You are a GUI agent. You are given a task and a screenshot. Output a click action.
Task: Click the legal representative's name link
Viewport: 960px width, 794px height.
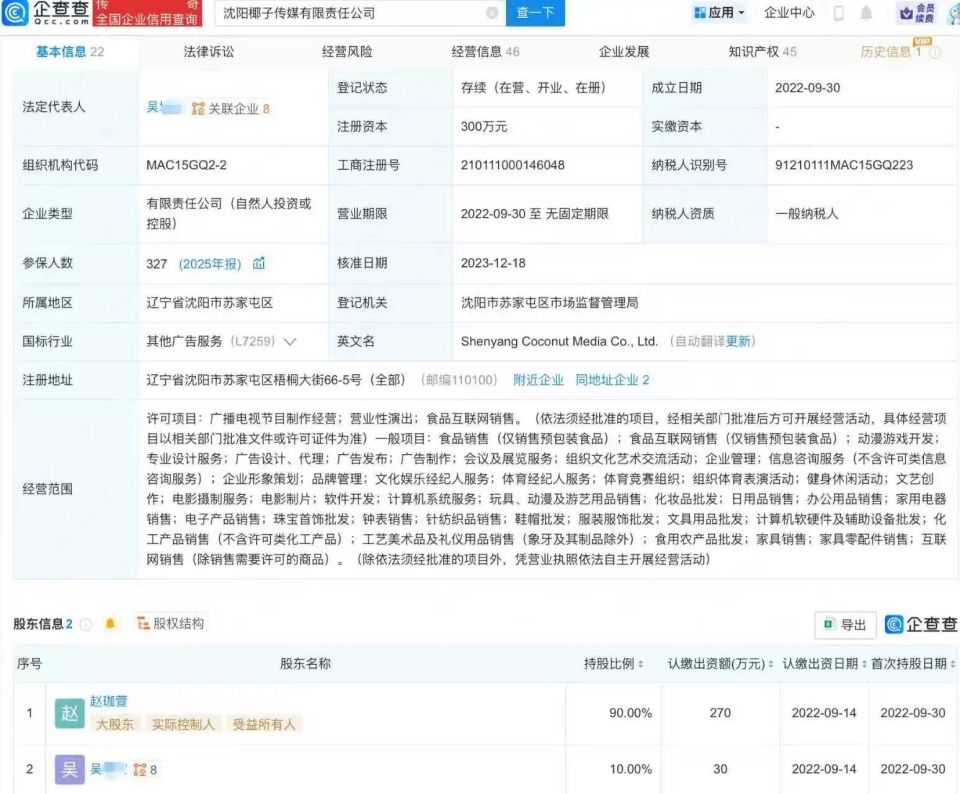coord(163,108)
